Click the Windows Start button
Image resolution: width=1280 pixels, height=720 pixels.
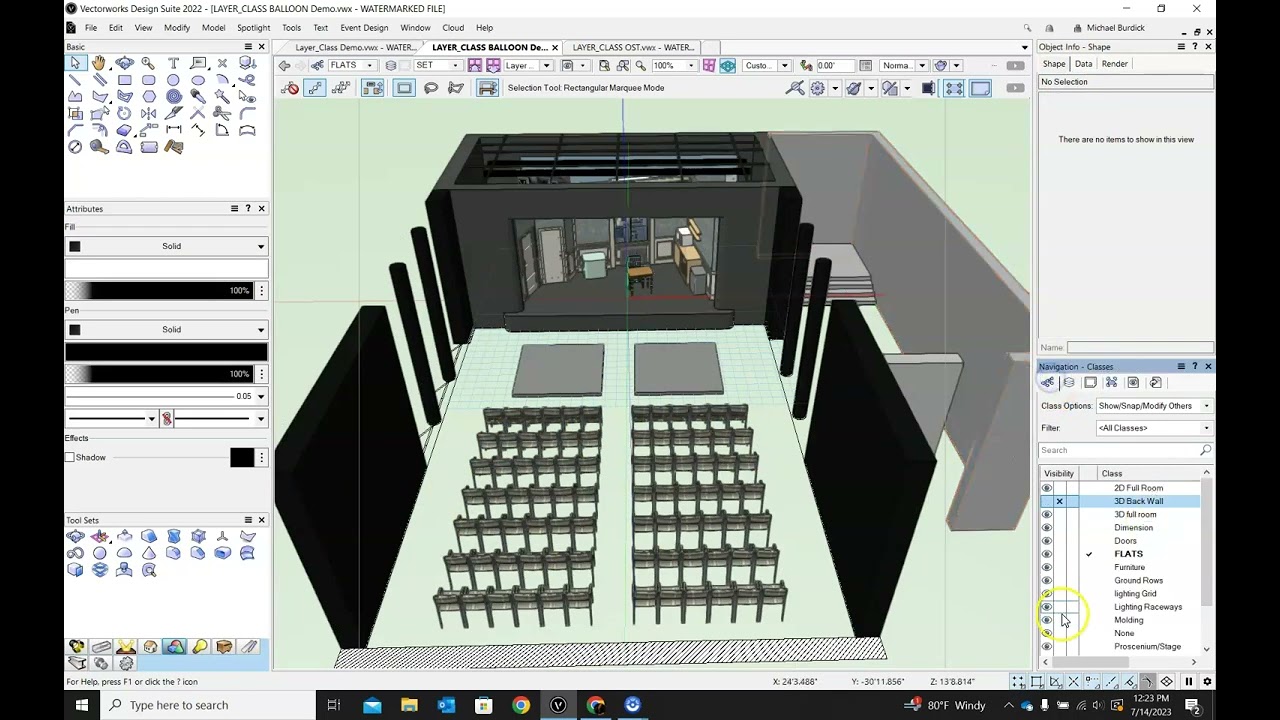tap(82, 705)
